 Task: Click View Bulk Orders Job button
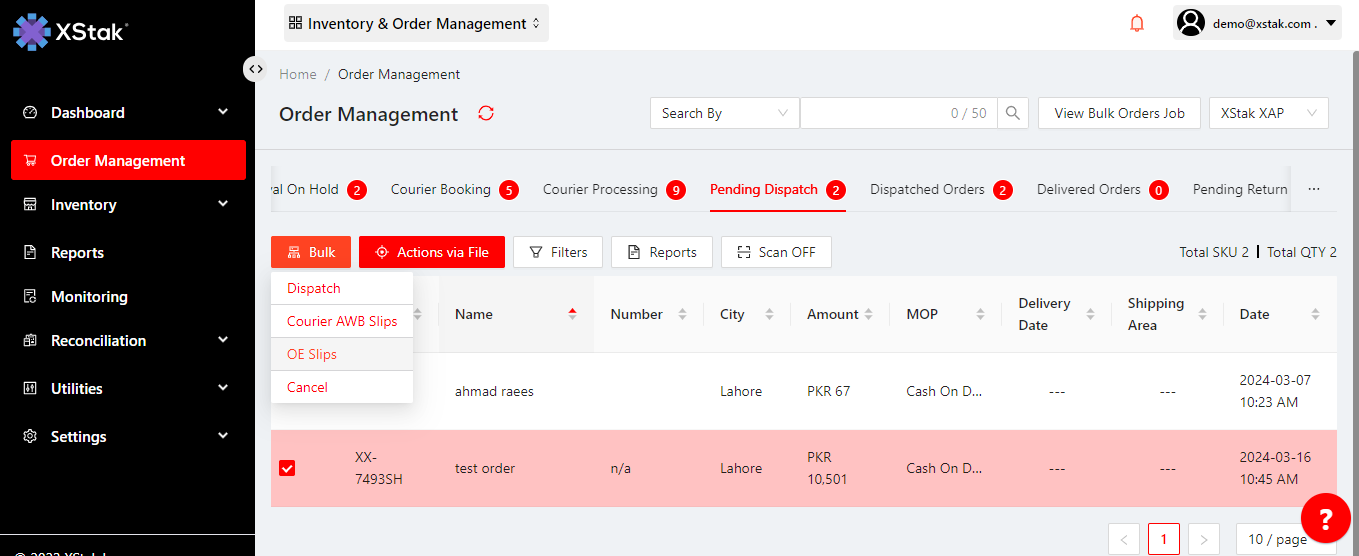[1119, 113]
